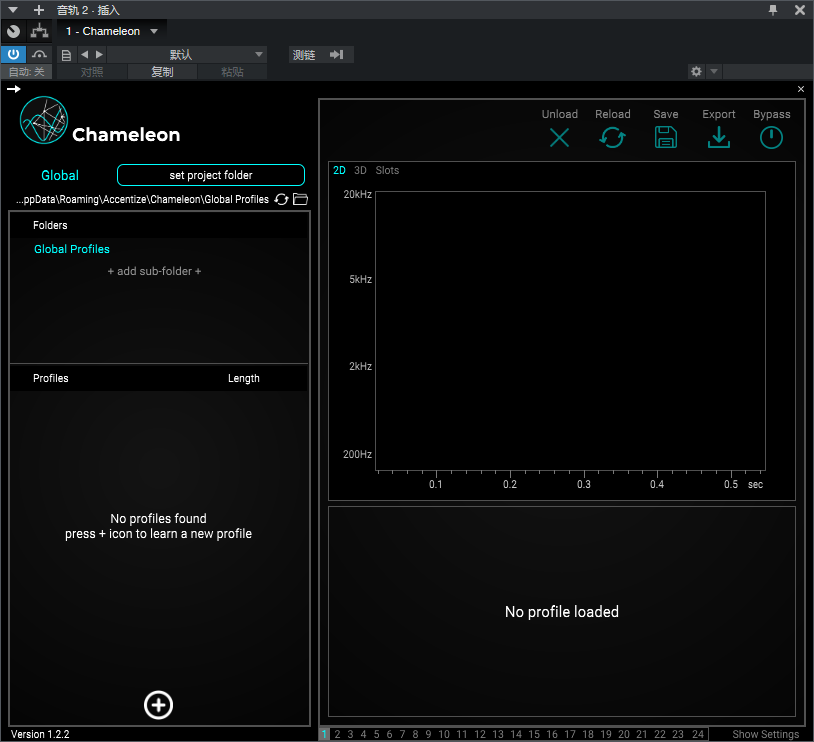Click the set project folder button
This screenshot has height=742, width=814.
tap(211, 175)
